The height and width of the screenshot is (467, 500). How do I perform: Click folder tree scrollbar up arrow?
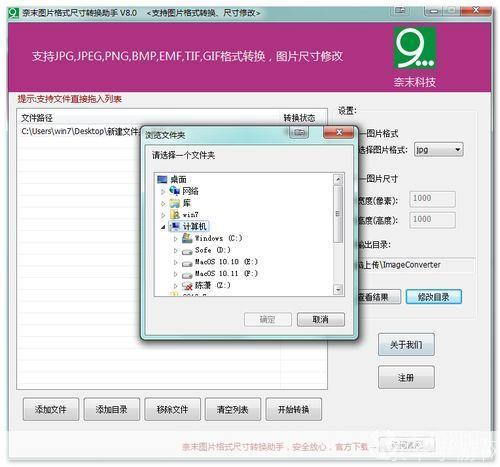tap(338, 179)
